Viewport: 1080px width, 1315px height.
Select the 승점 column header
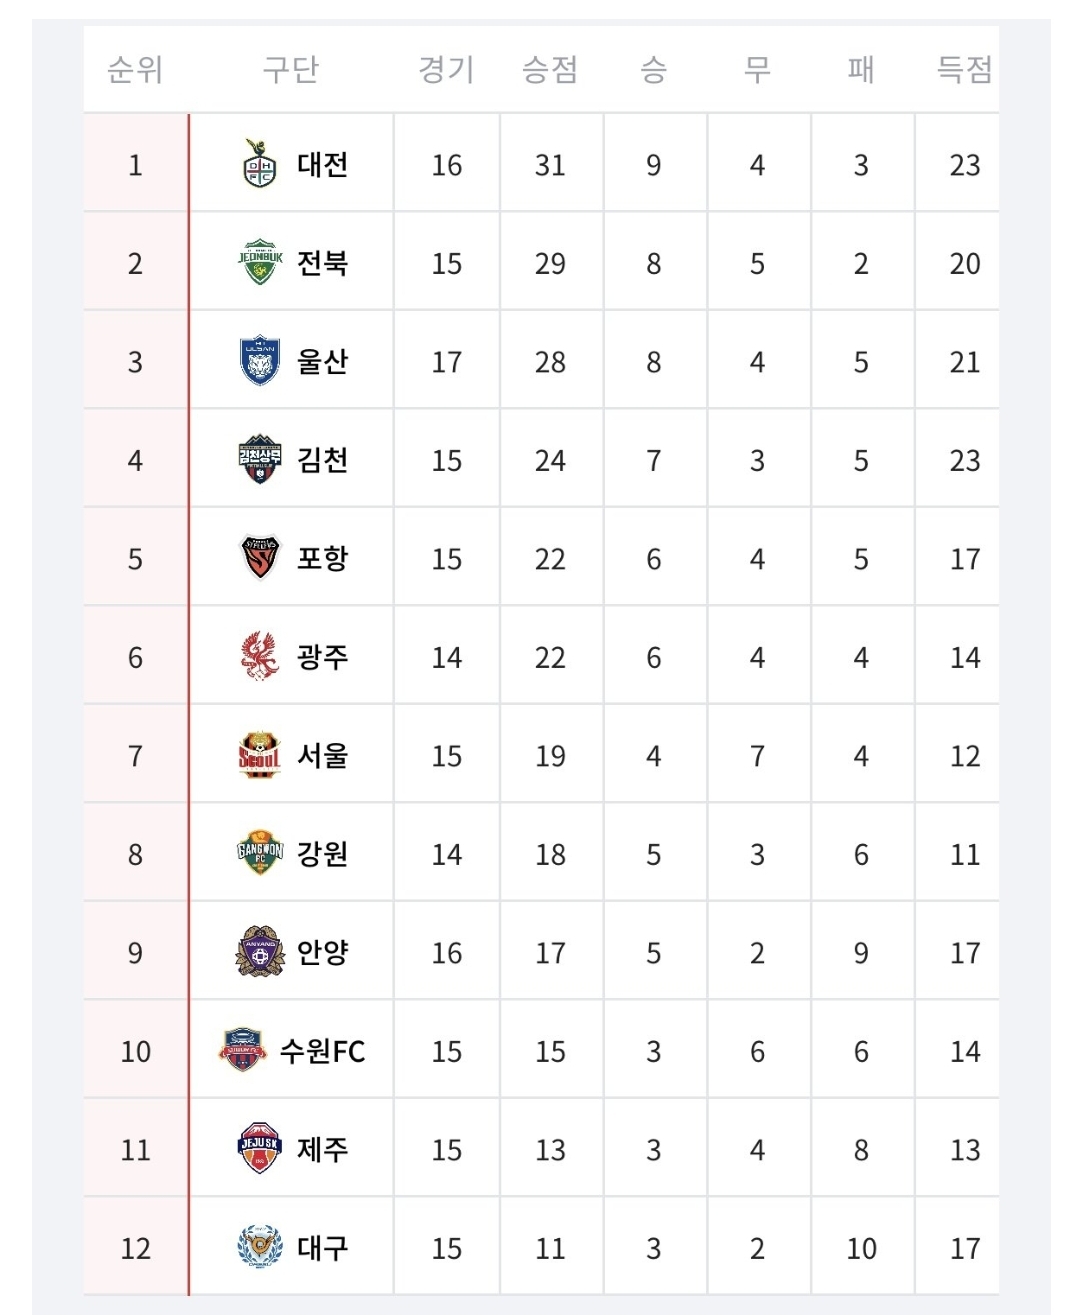coord(550,69)
